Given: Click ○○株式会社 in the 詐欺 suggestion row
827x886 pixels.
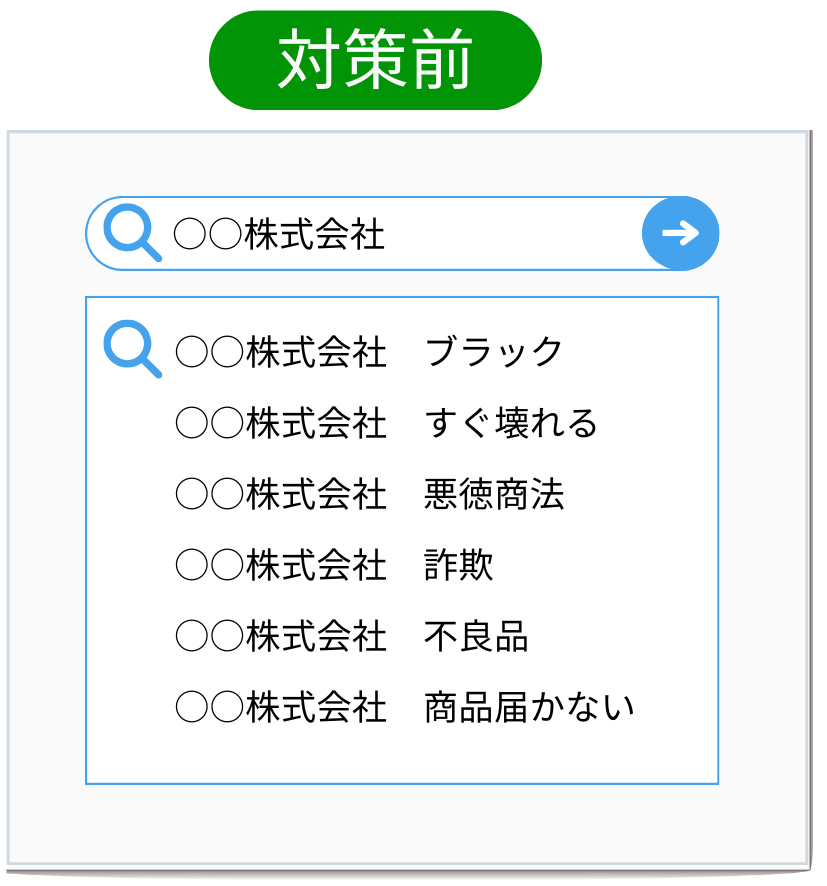Looking at the screenshot, I should pyautogui.click(x=281, y=566).
